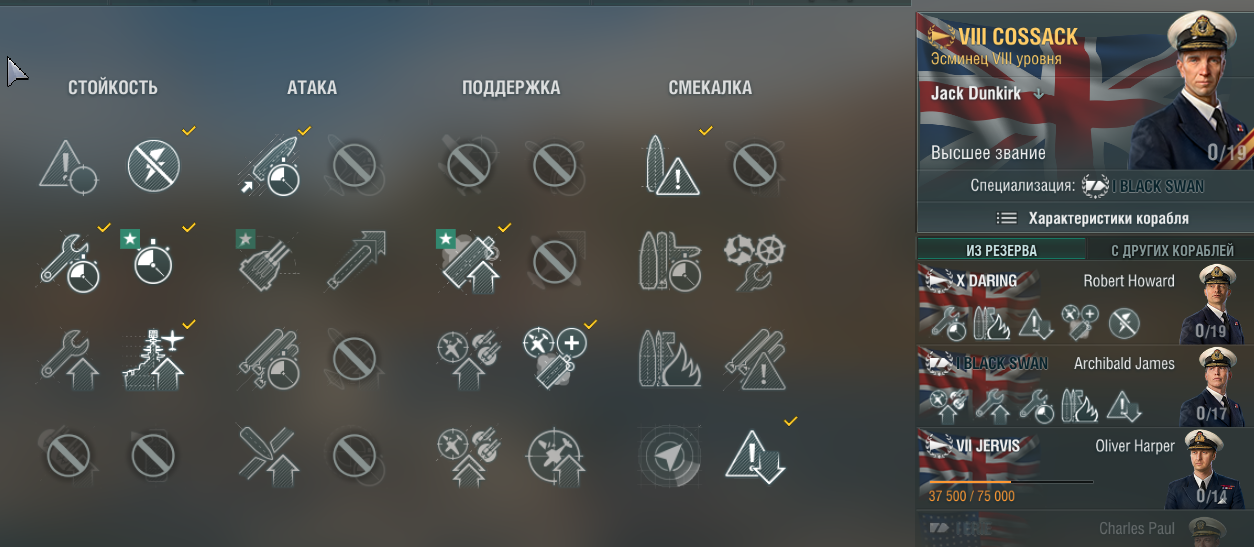
Task: Select commander Archibald James of Black Swan
Action: [x=1085, y=387]
